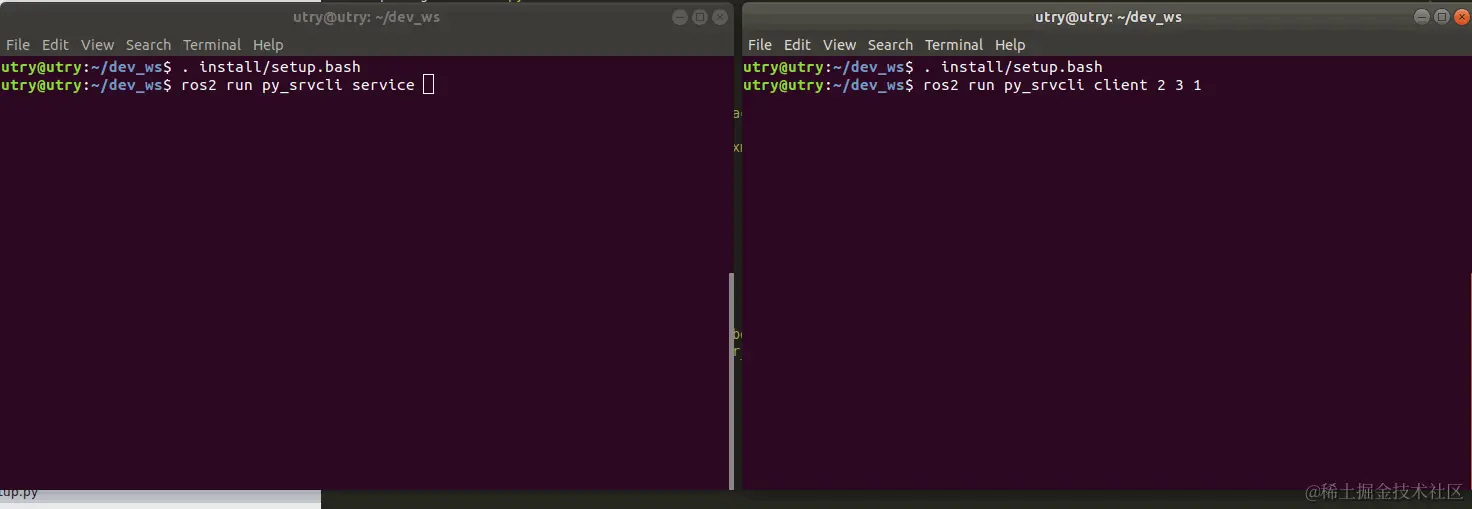Minimize the right terminal window
Viewport: 1472px width, 509px height.
pos(1422,17)
